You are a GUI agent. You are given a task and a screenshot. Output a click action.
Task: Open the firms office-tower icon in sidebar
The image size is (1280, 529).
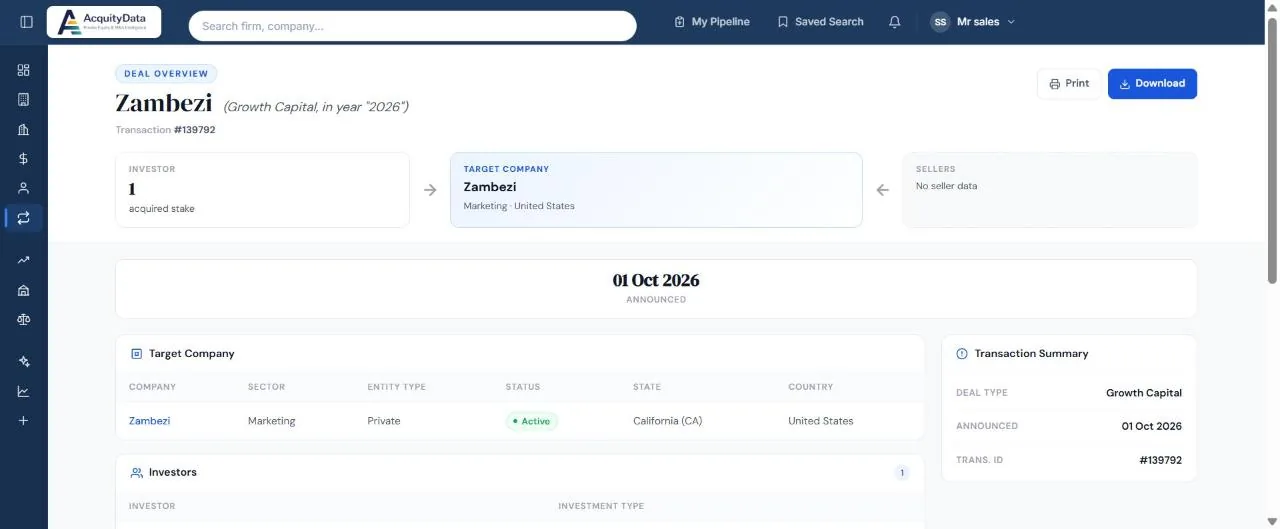pyautogui.click(x=24, y=129)
